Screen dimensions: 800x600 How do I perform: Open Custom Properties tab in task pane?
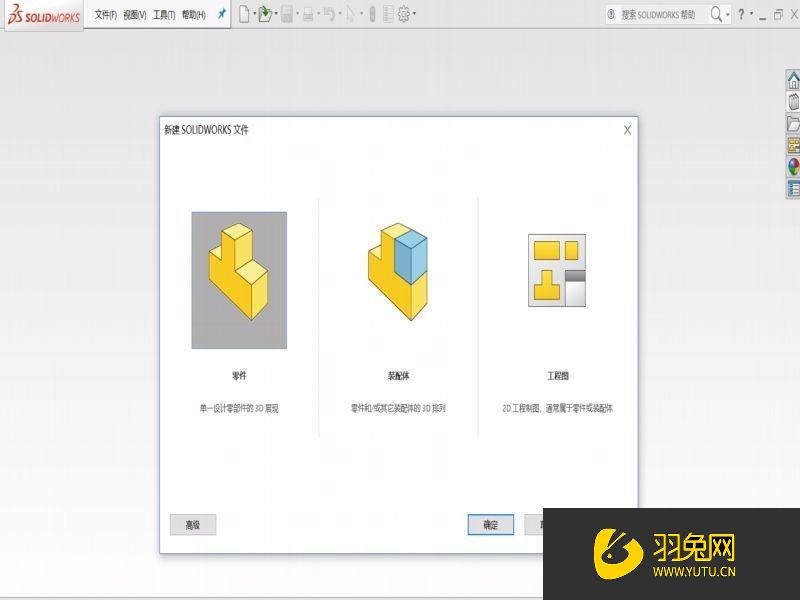click(x=793, y=188)
